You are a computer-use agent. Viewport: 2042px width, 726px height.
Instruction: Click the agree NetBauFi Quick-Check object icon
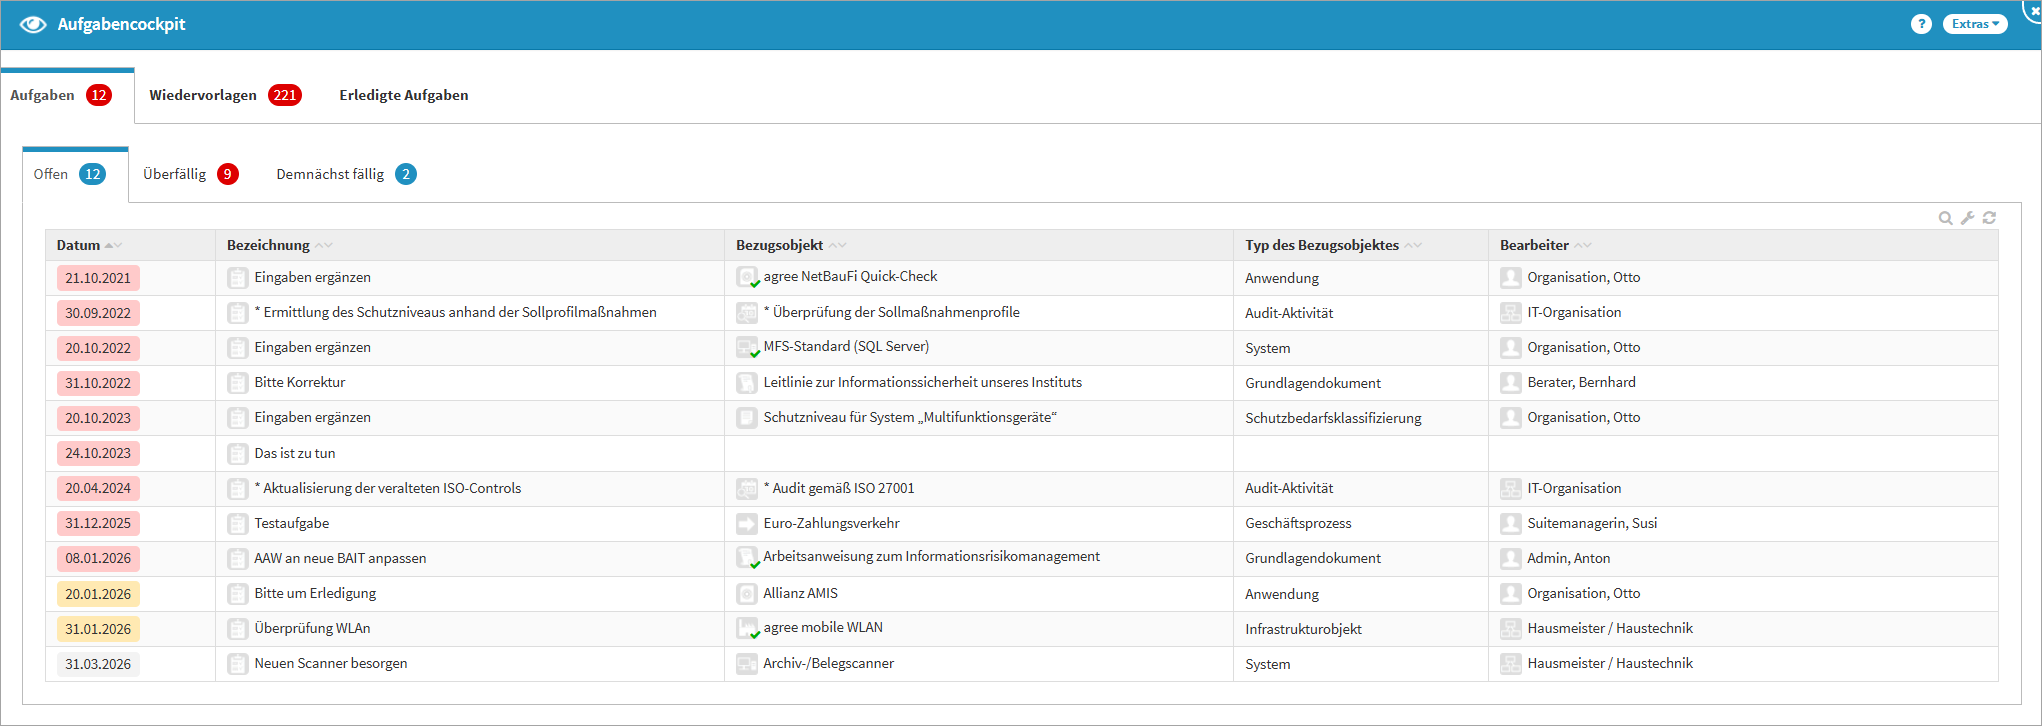coord(747,278)
